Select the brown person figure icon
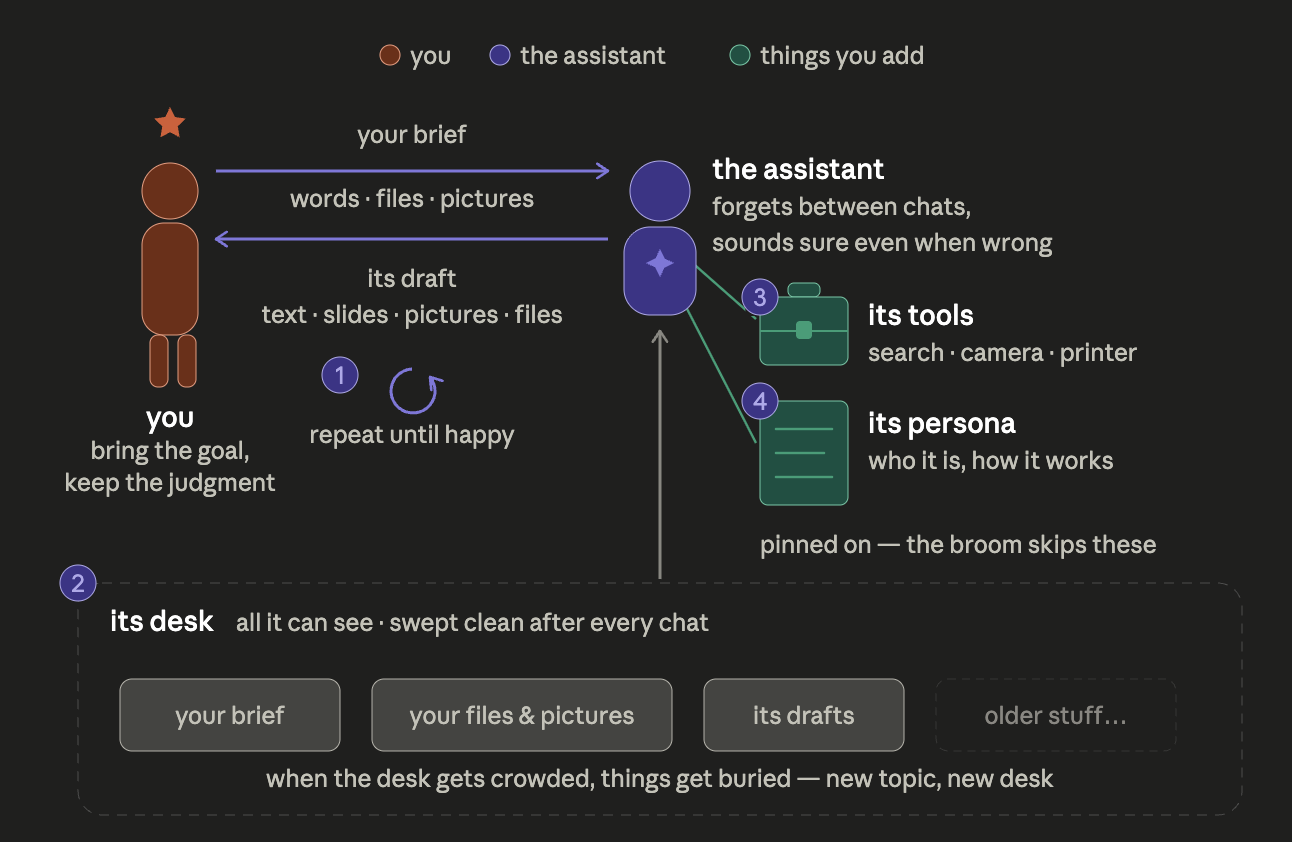Screen dimensions: 1292x842 [x=170, y=275]
